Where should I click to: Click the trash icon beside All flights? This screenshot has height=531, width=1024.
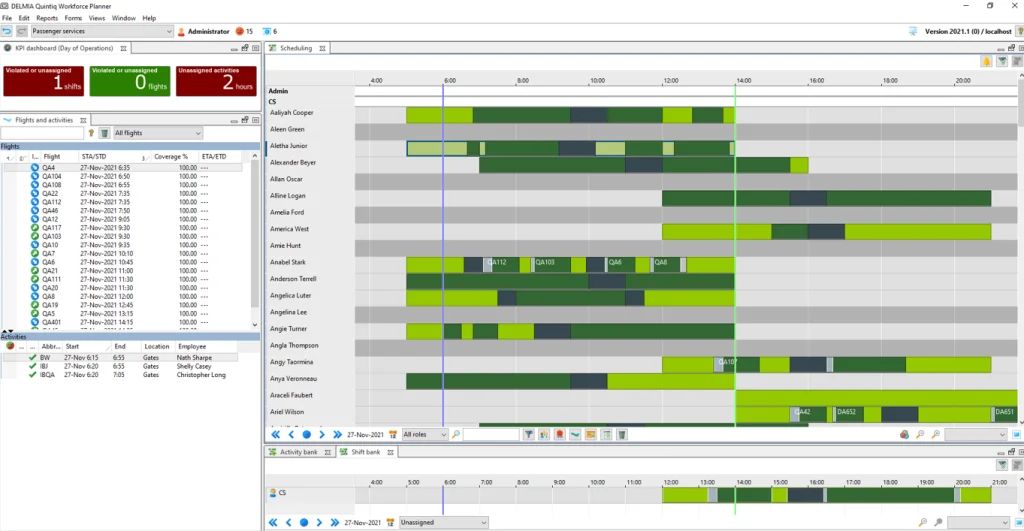click(104, 133)
